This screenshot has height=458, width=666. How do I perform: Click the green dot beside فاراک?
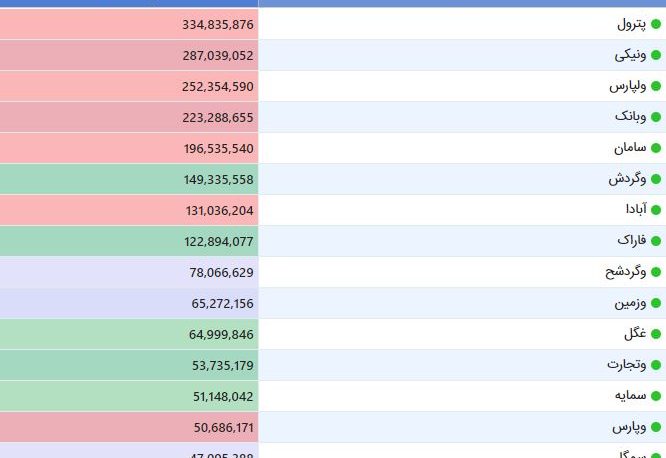pyautogui.click(x=656, y=241)
